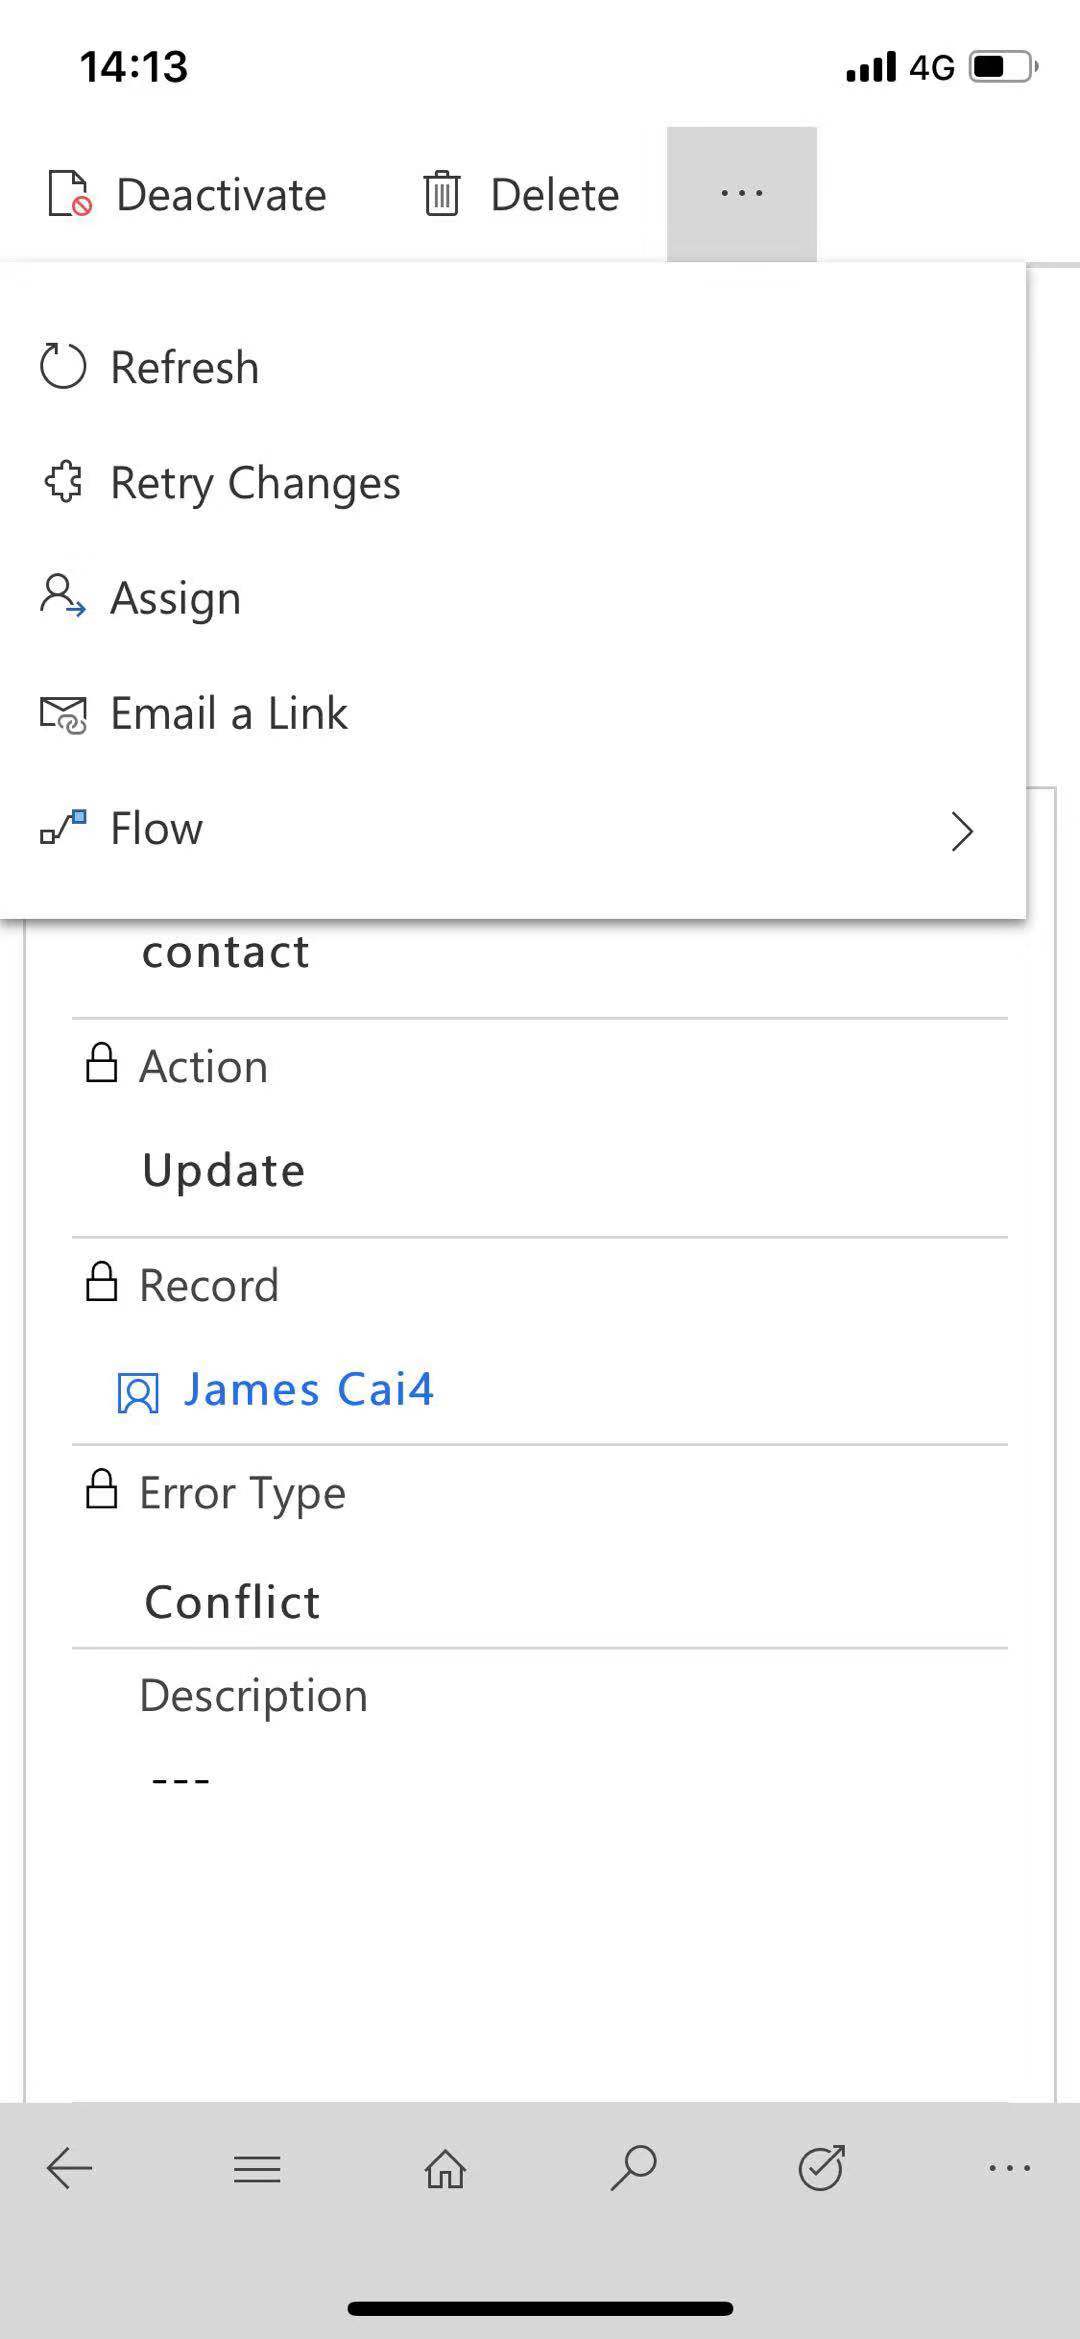The width and height of the screenshot is (1080, 2339).
Task: Open the Flow menu entry
Action: [156, 829]
